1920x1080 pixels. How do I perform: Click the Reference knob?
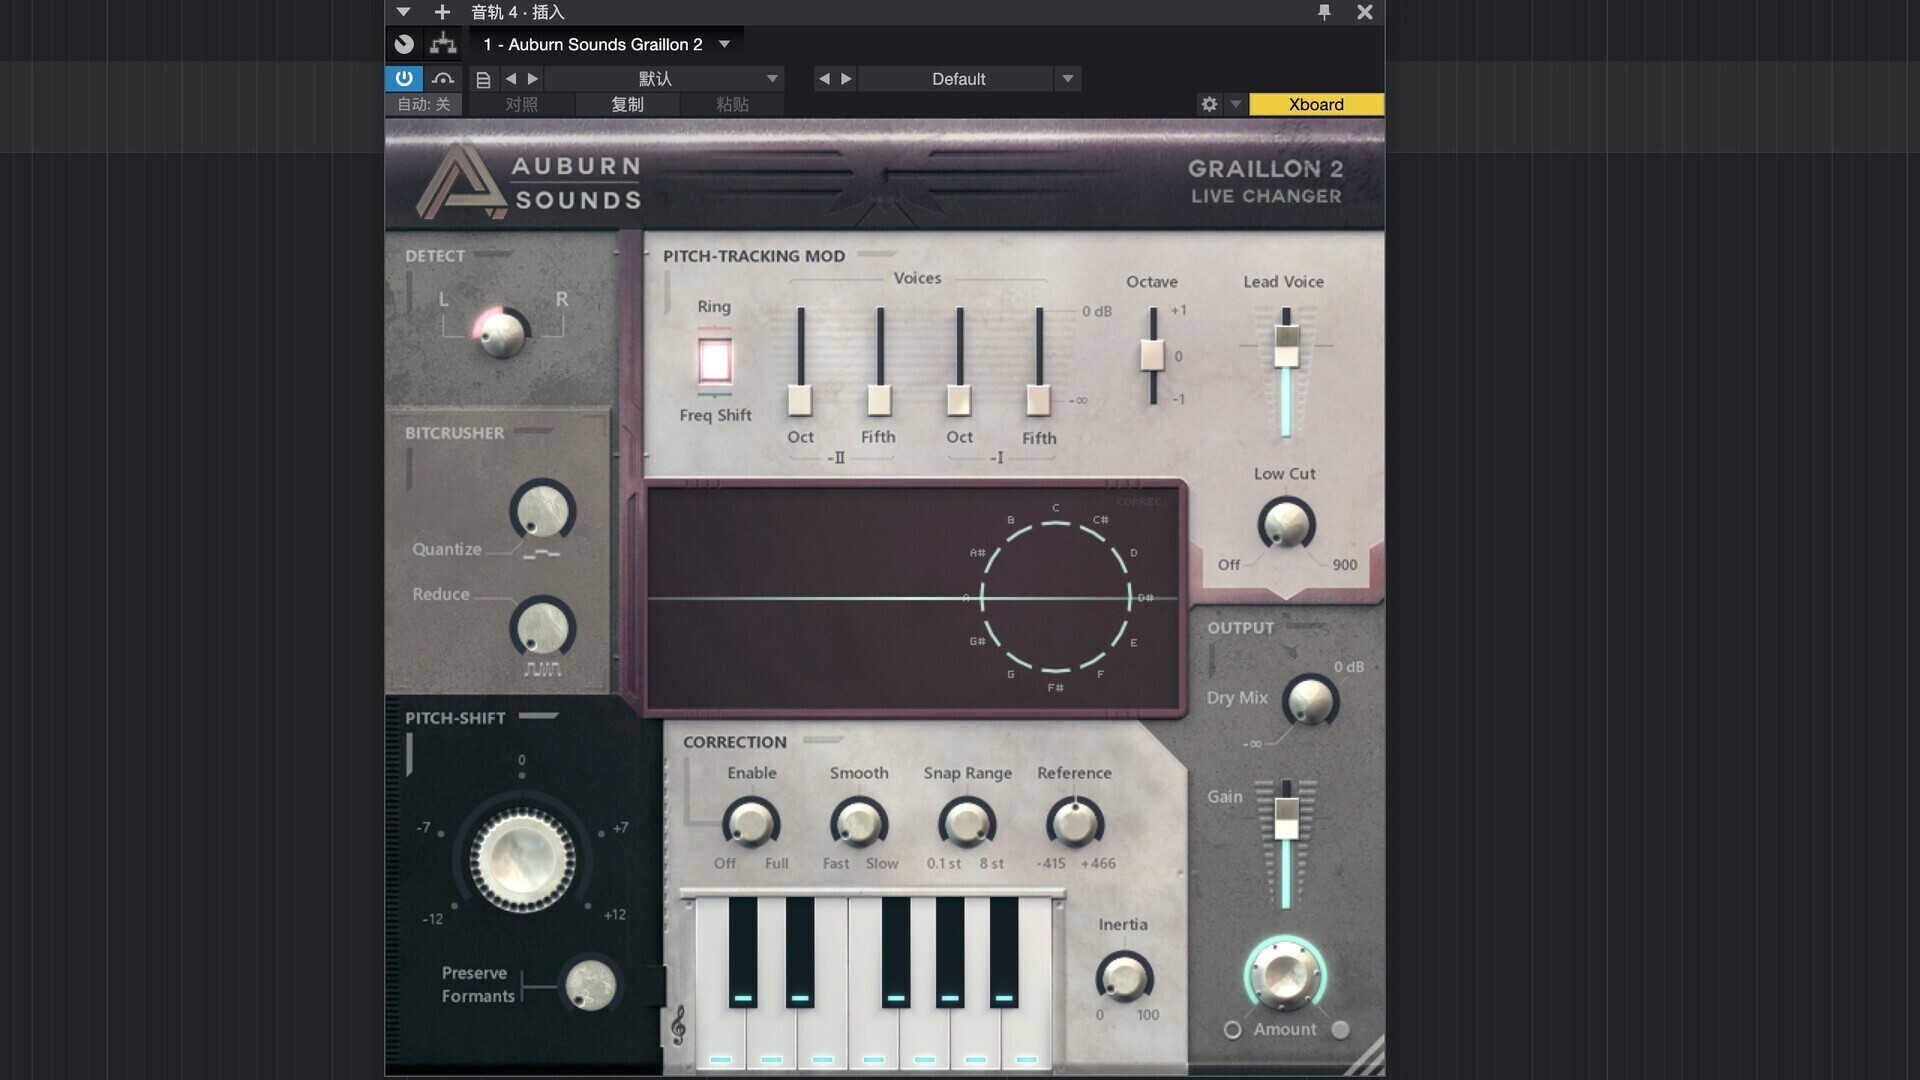click(1074, 824)
